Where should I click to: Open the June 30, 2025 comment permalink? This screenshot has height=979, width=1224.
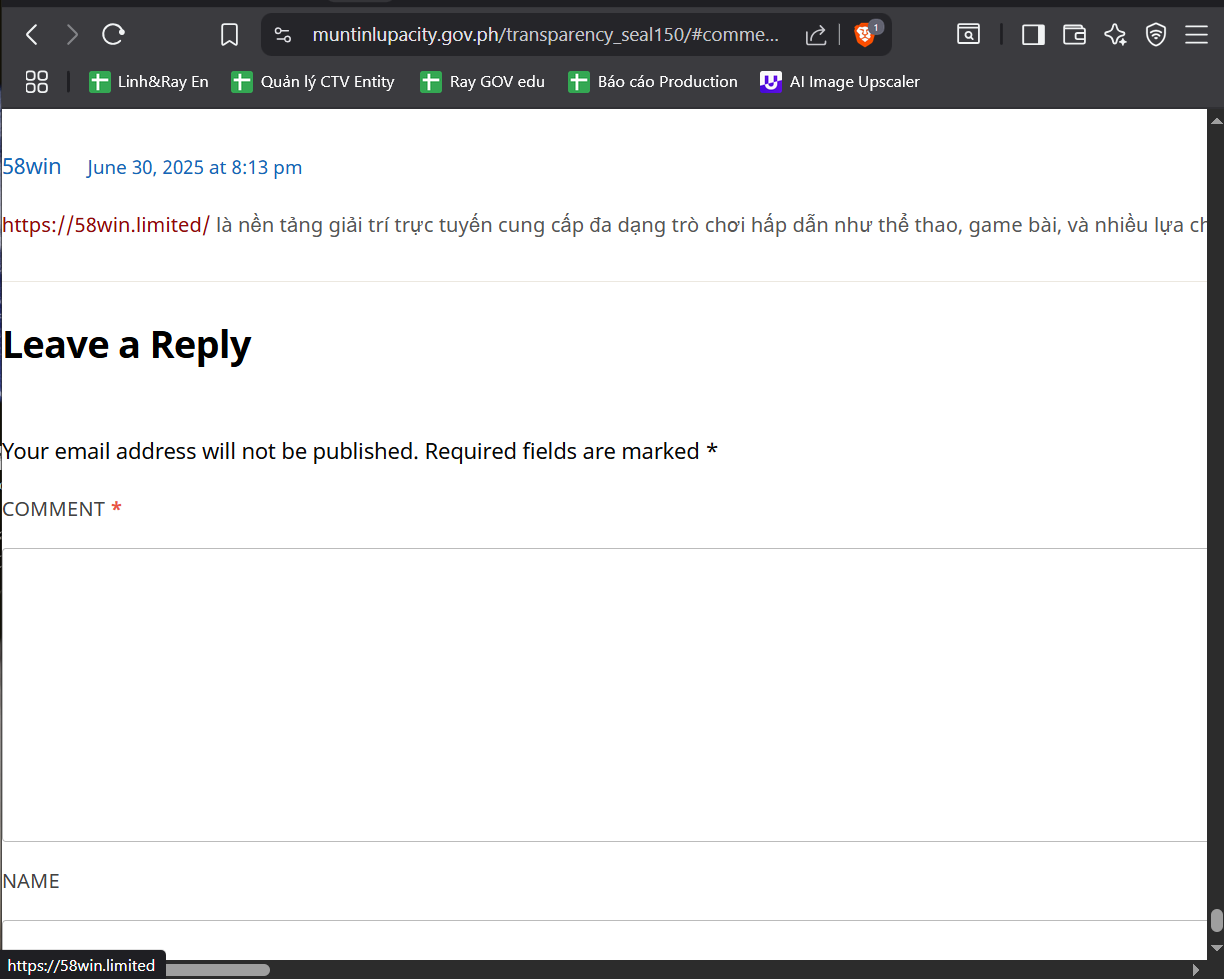coord(194,168)
